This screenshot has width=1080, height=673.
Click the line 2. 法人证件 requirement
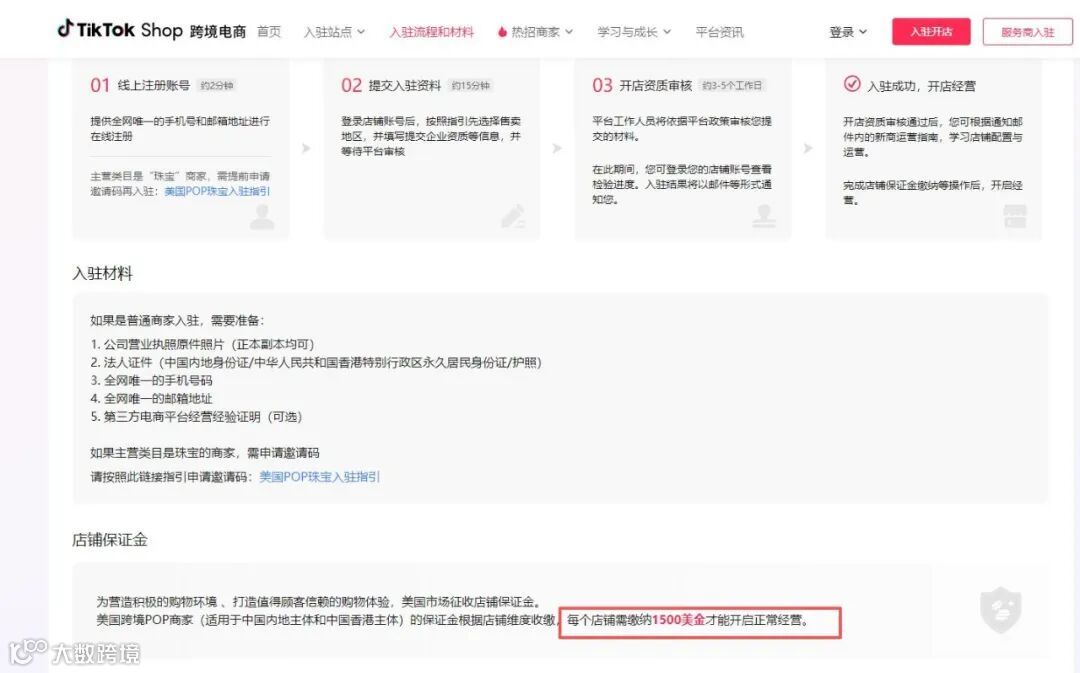click(315, 362)
